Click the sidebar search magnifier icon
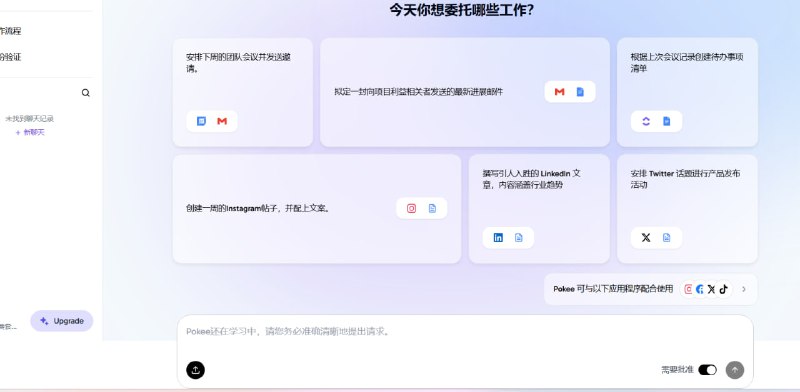Image resolution: width=800 pixels, height=392 pixels. click(86, 93)
